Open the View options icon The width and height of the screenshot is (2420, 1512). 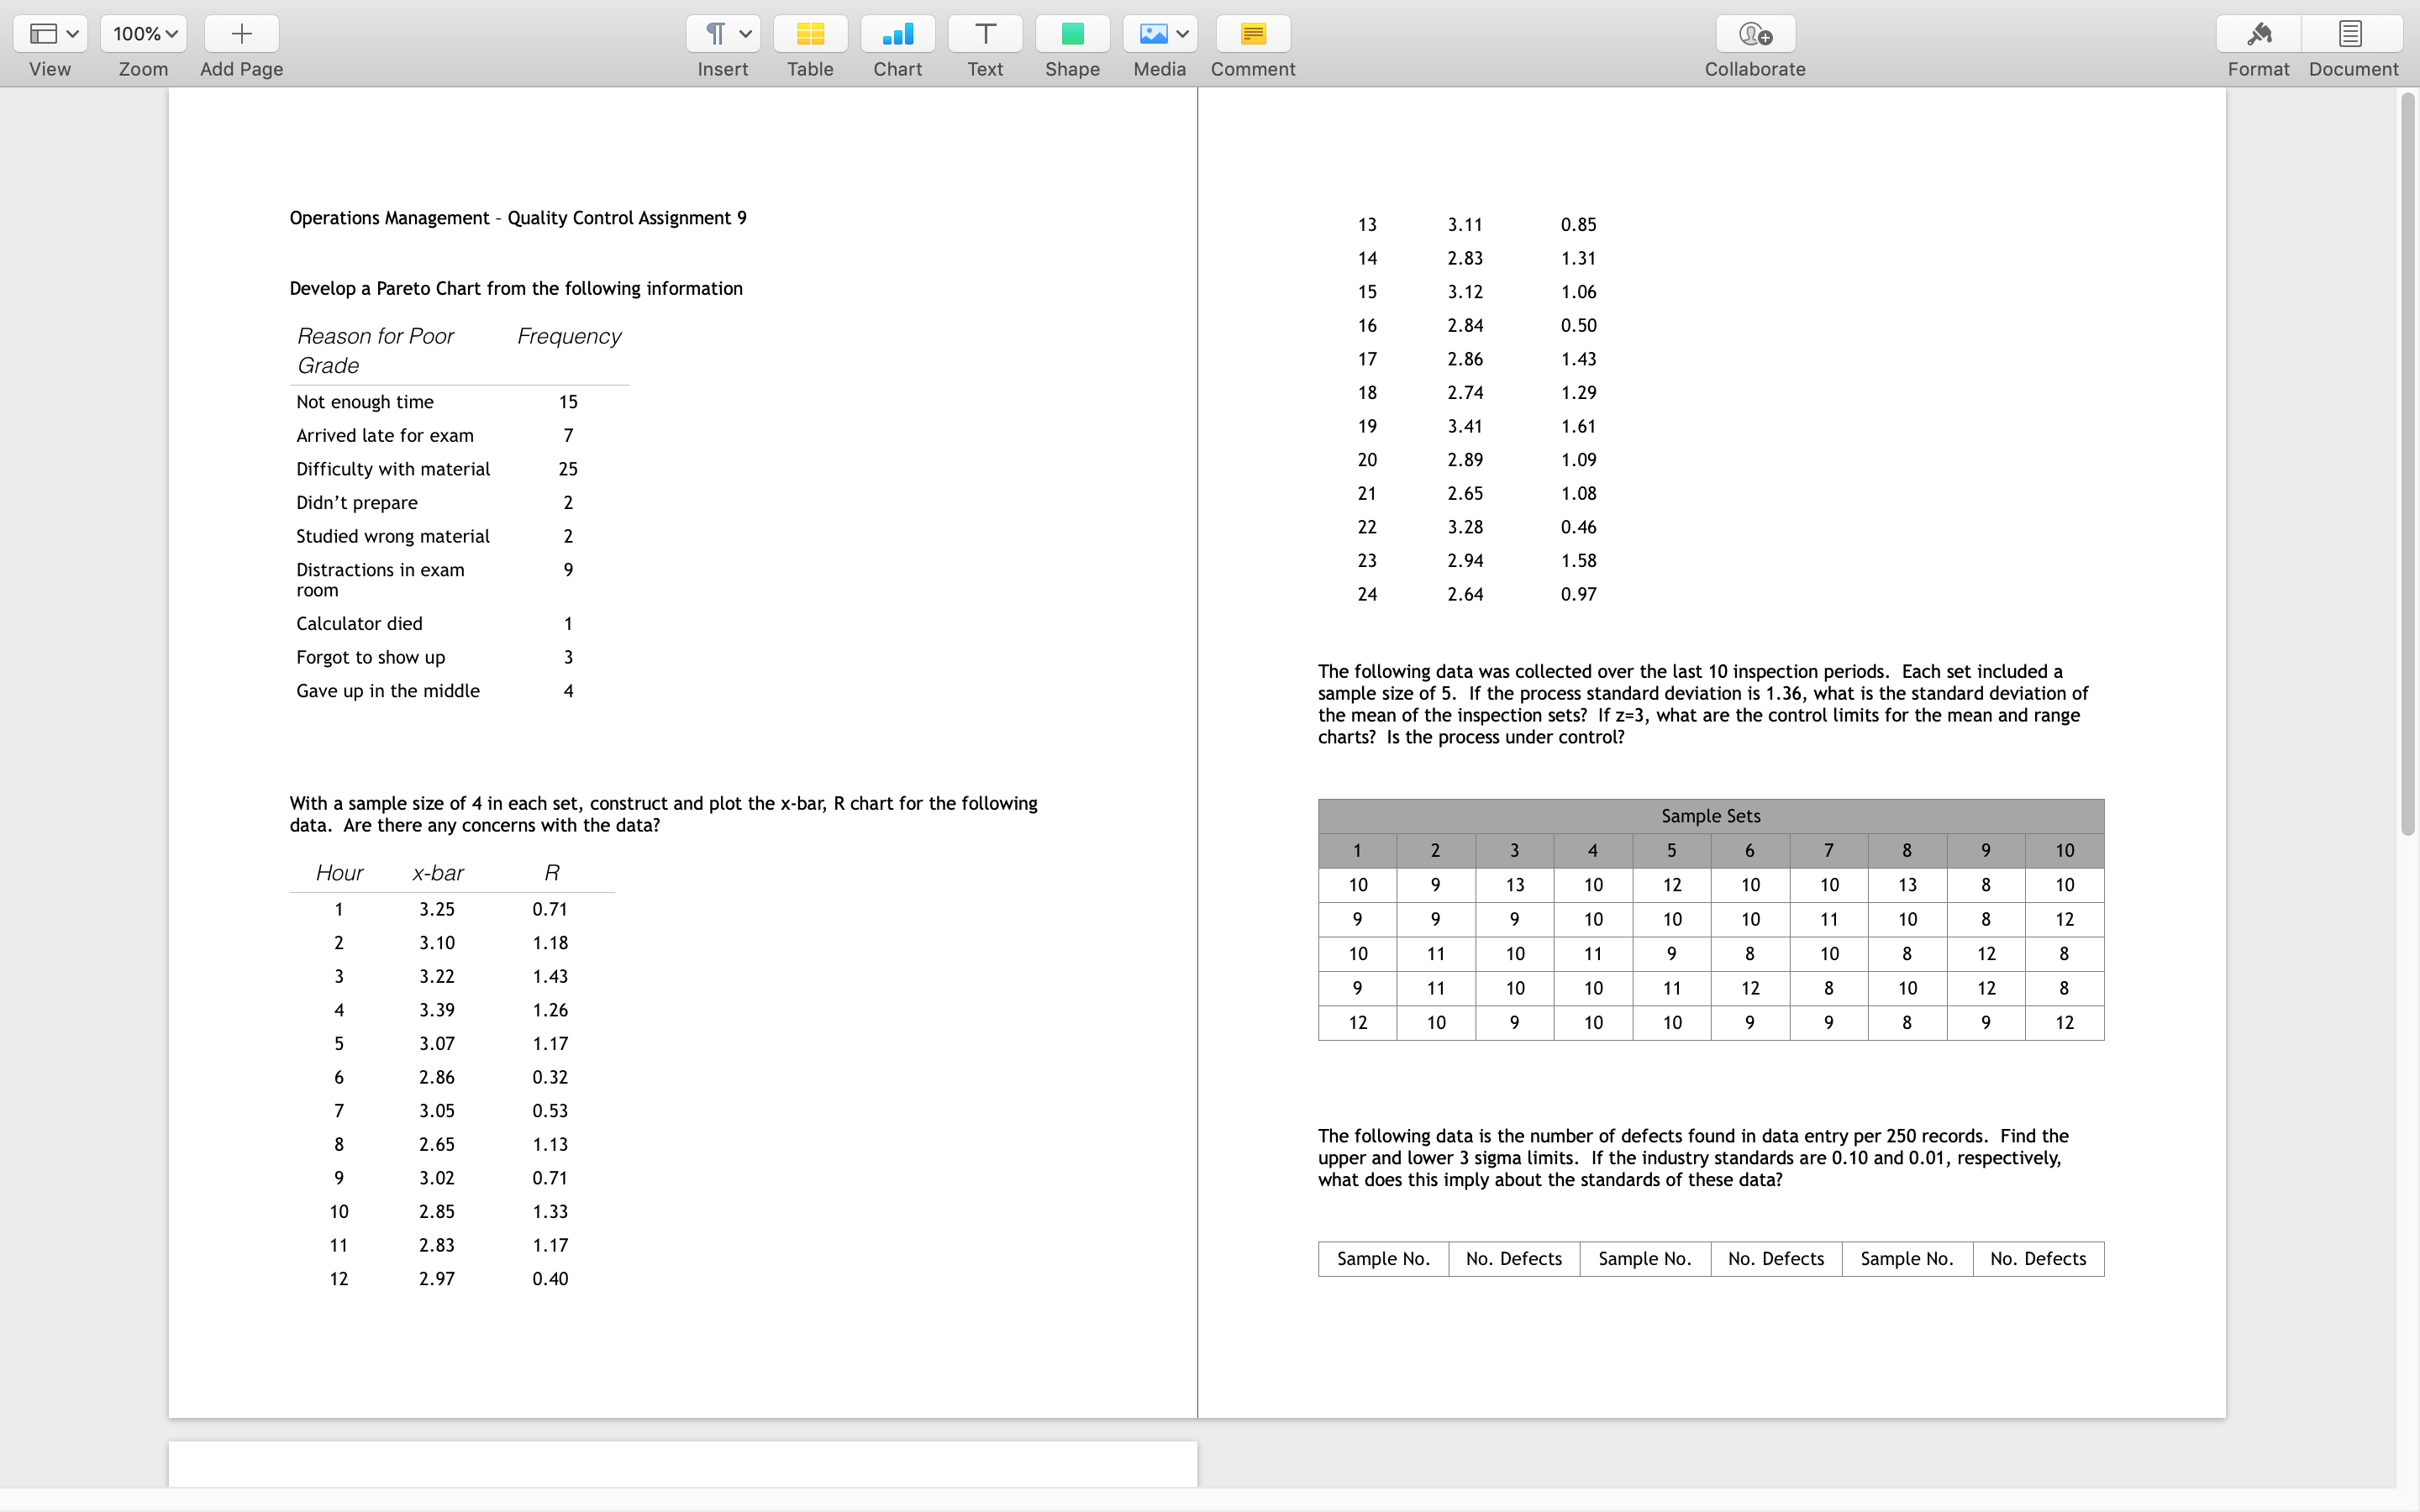pyautogui.click(x=43, y=34)
